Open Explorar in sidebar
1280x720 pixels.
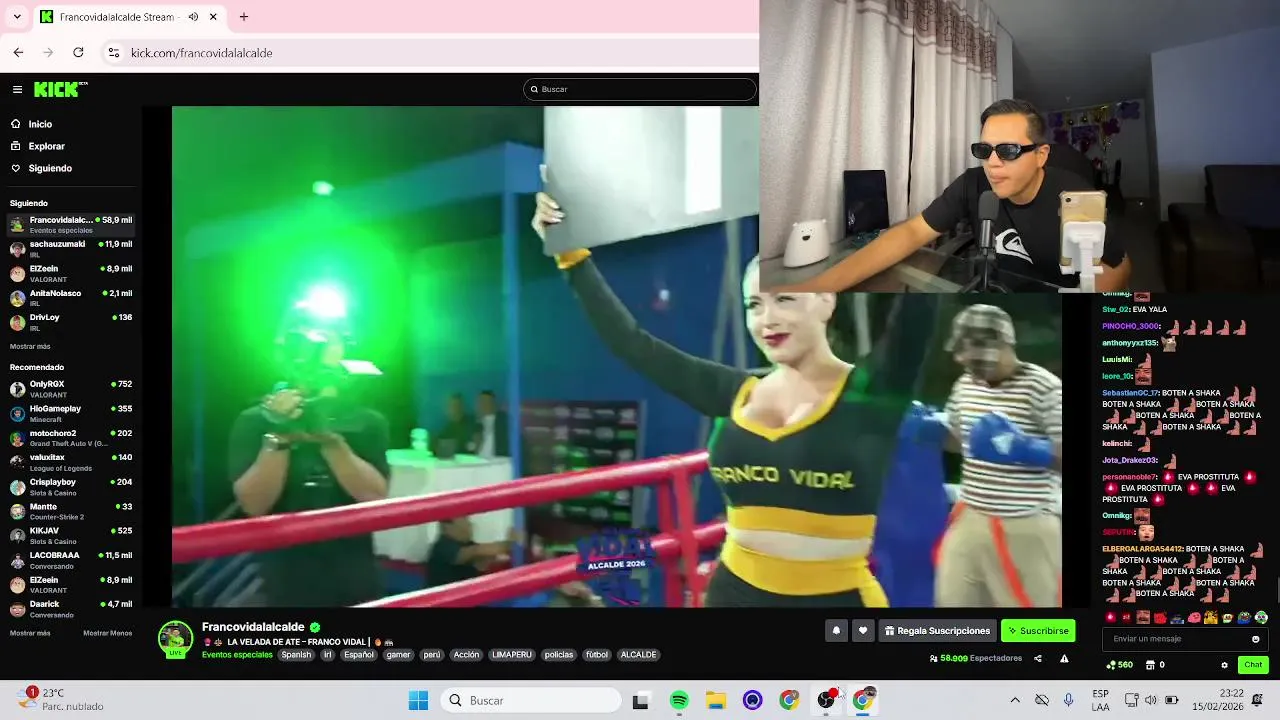(x=71, y=146)
